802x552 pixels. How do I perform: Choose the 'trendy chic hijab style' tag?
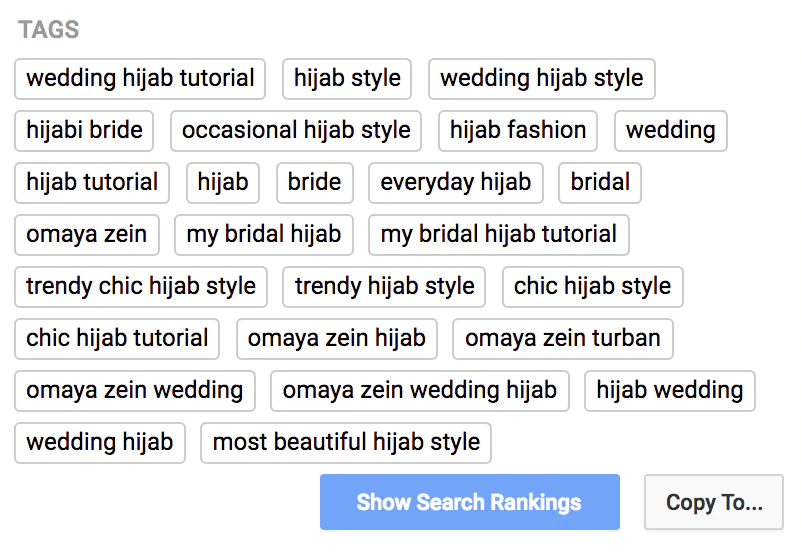click(x=141, y=287)
